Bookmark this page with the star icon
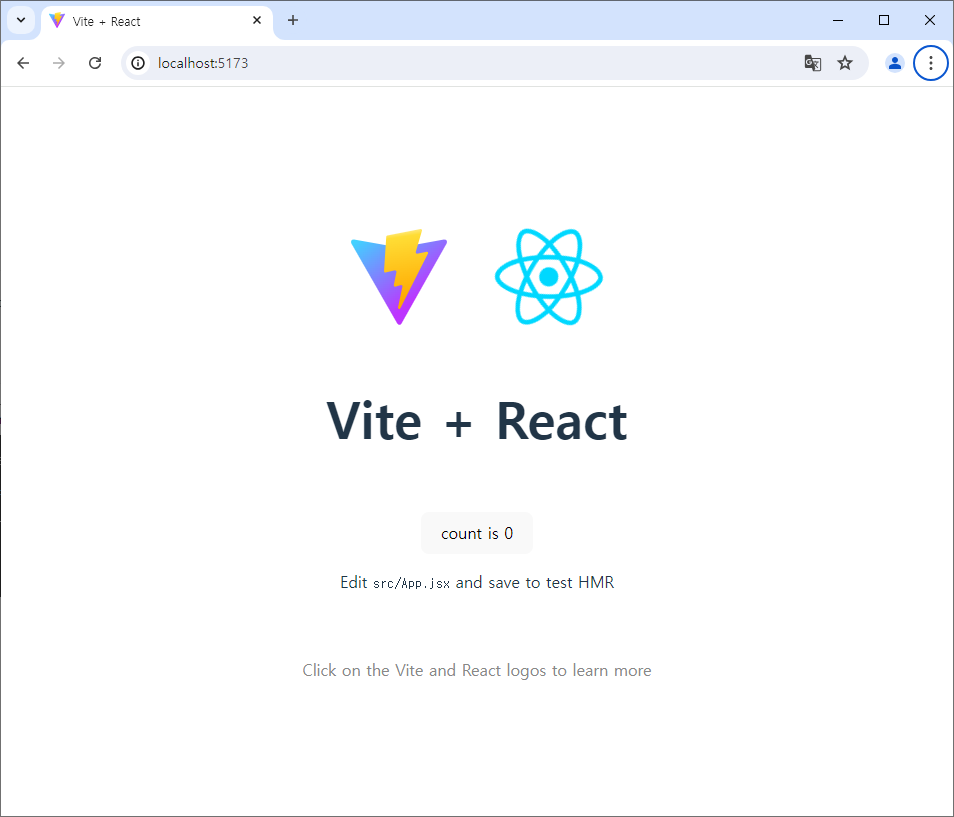 coord(845,63)
